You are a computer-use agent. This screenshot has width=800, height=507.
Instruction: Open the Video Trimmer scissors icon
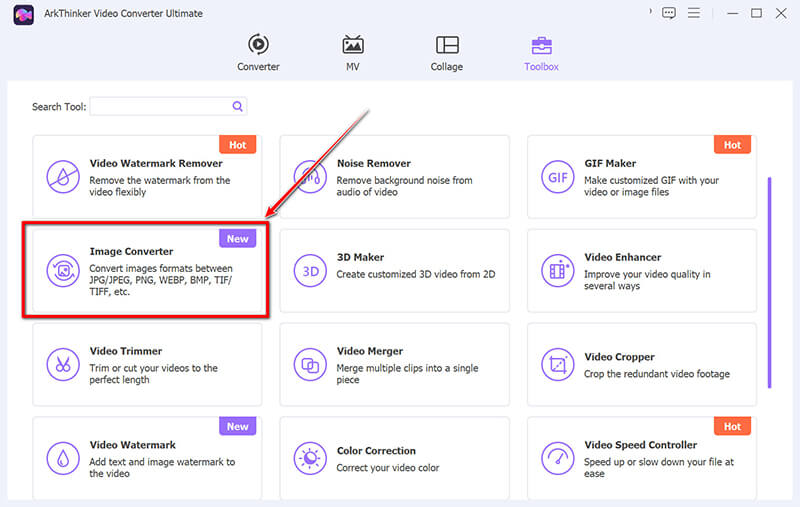click(63, 365)
